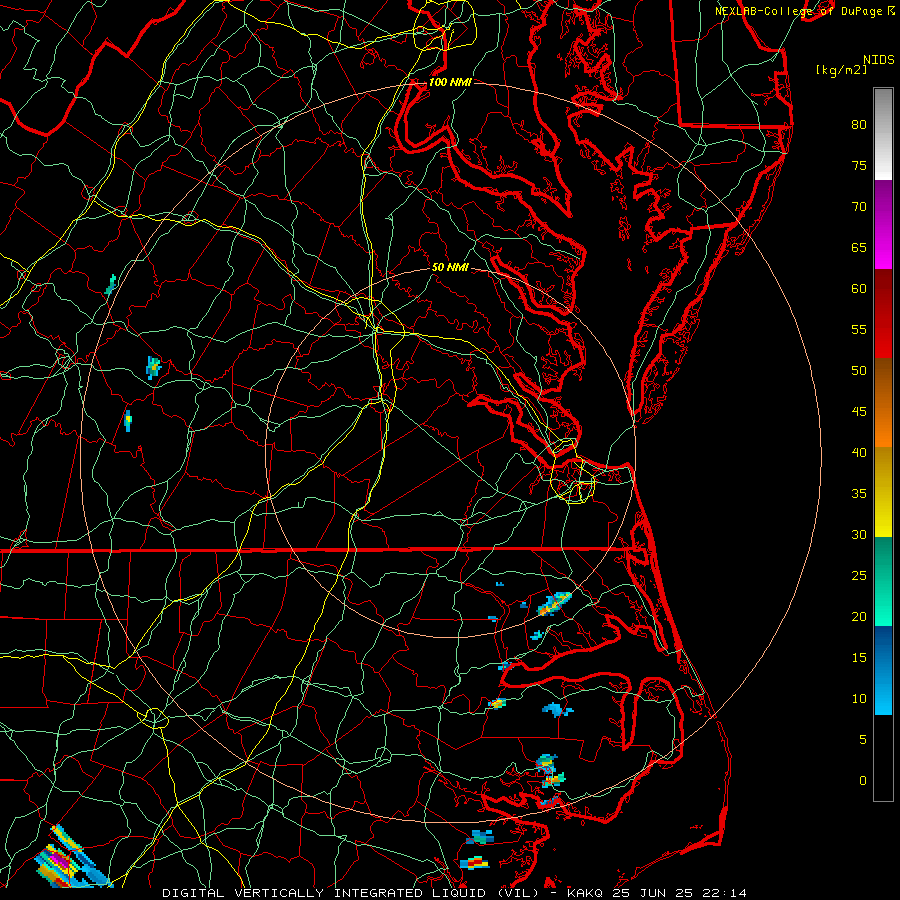The height and width of the screenshot is (900, 900).
Task: Click the magenta-core storm echo in the lower-left corner
Action: click(x=62, y=861)
